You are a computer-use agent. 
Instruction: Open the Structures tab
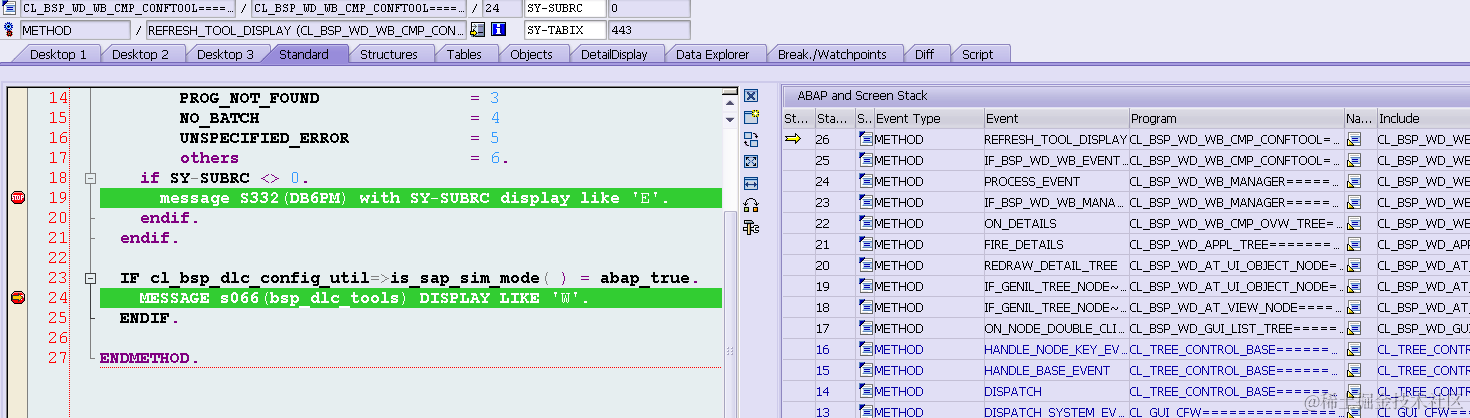pos(389,54)
